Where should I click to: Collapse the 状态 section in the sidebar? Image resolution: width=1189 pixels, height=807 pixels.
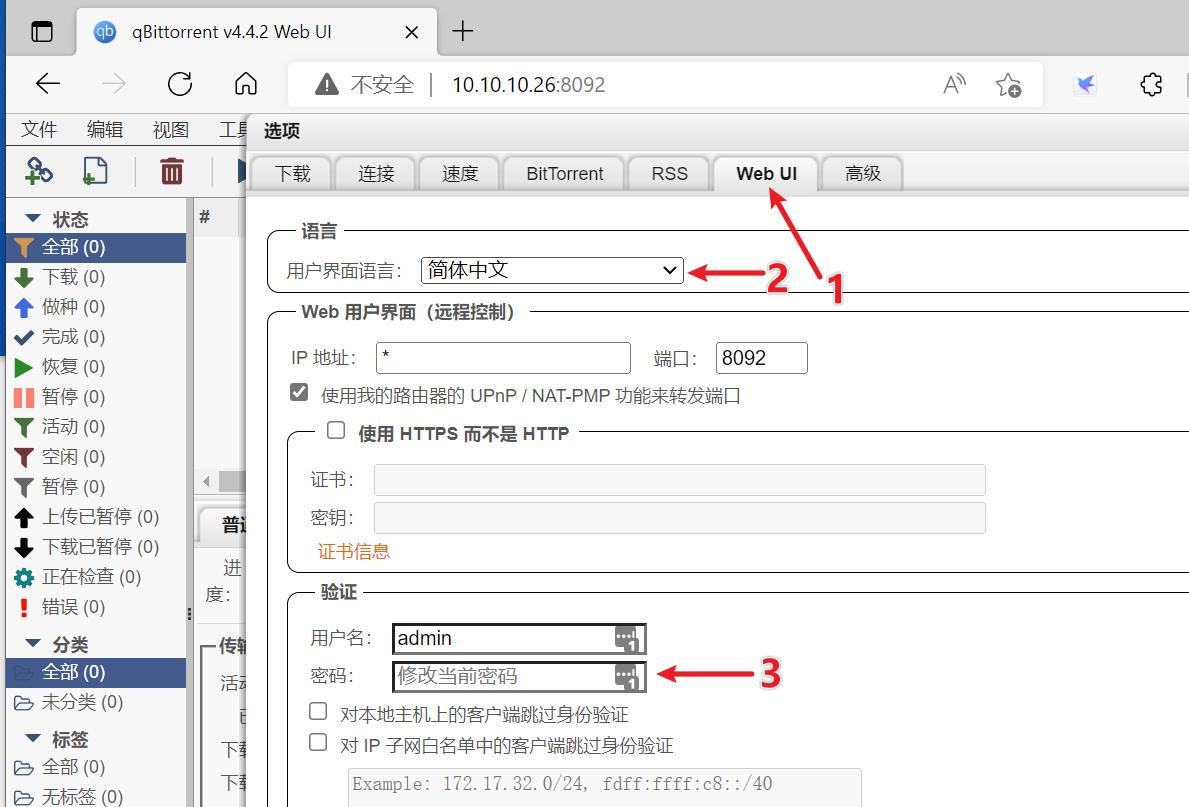point(33,218)
